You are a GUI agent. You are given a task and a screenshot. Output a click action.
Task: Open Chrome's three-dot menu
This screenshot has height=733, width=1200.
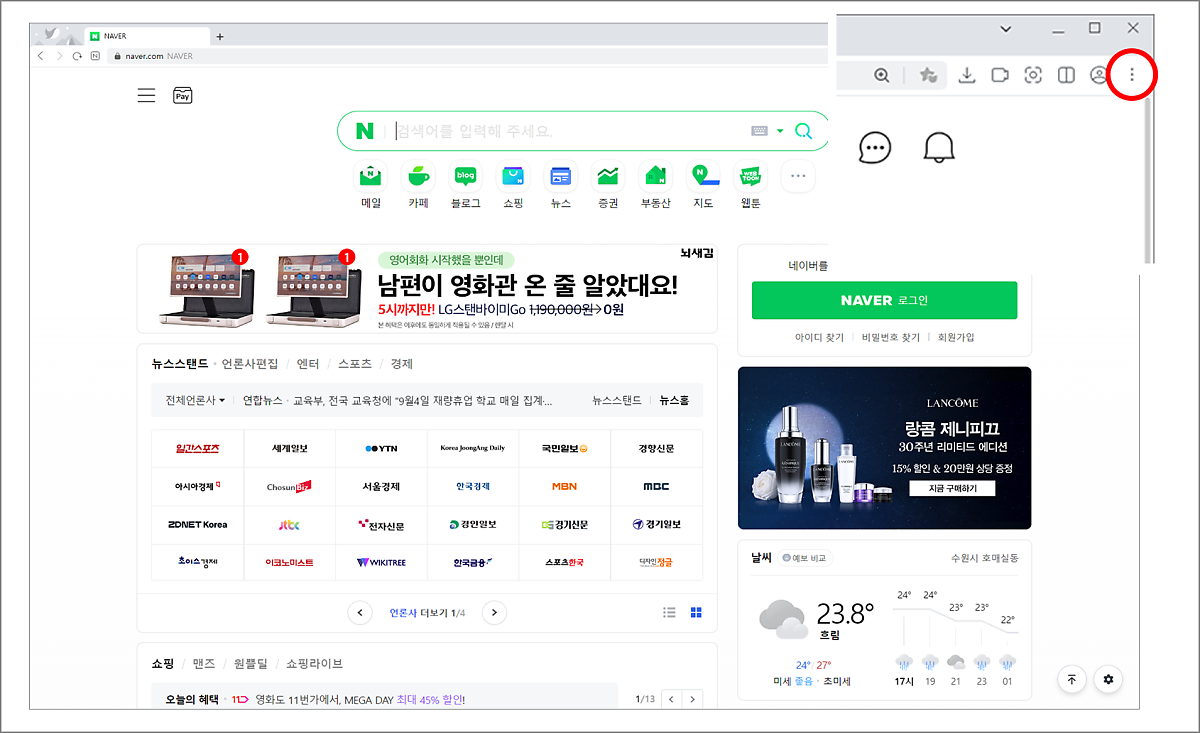pyautogui.click(x=1132, y=75)
